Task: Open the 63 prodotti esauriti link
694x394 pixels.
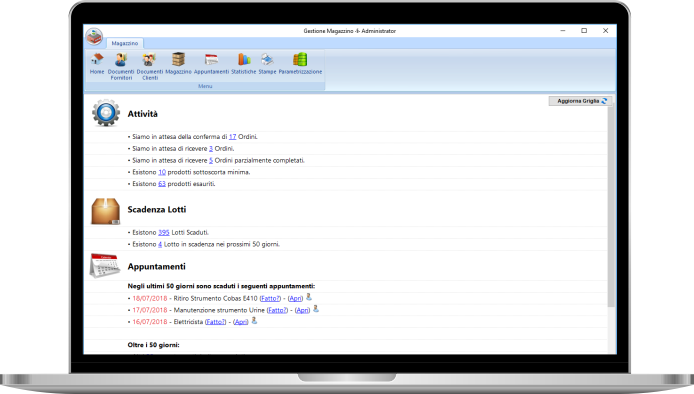Action: tap(162, 184)
